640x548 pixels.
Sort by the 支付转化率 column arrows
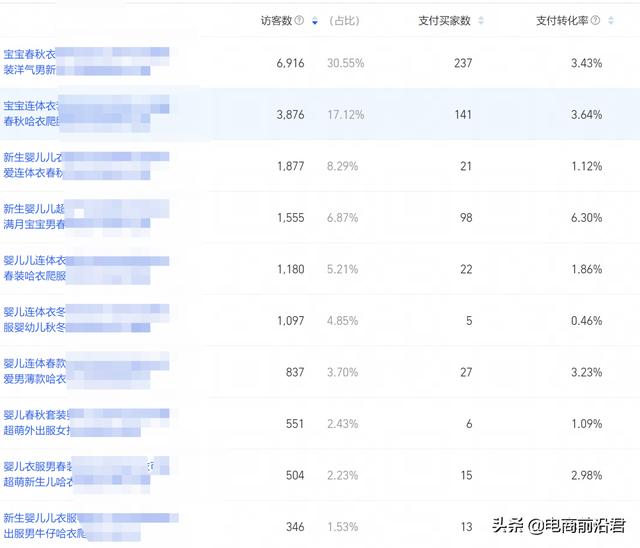tap(611, 20)
